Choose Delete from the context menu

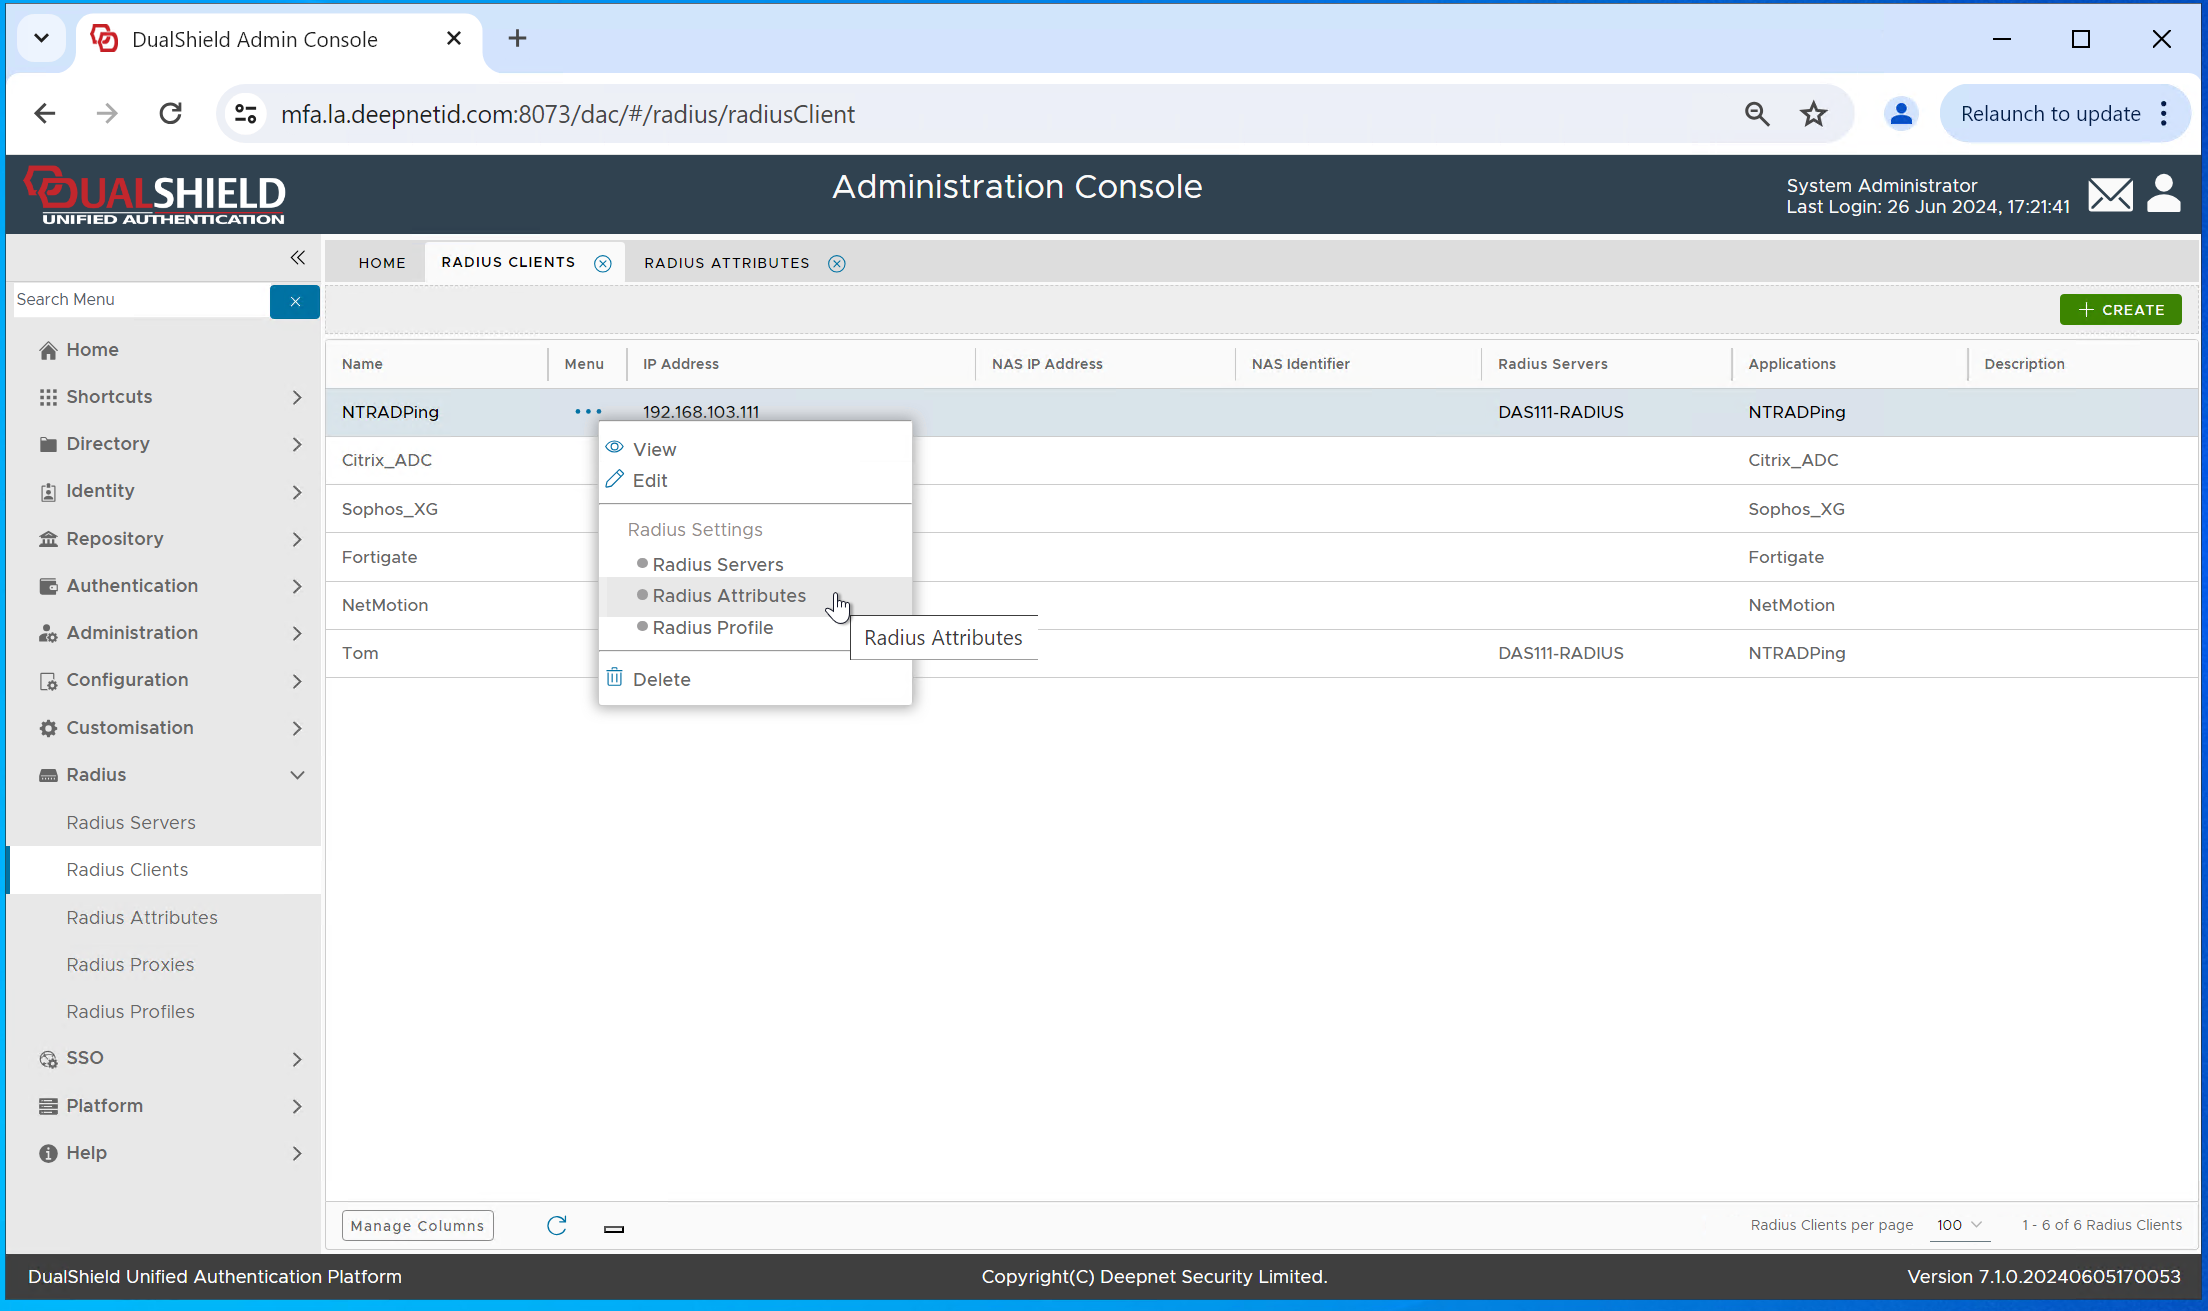click(x=661, y=679)
